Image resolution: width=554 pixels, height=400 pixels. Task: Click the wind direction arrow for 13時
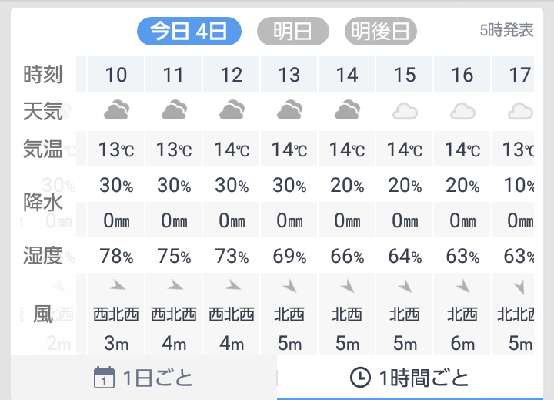290,286
